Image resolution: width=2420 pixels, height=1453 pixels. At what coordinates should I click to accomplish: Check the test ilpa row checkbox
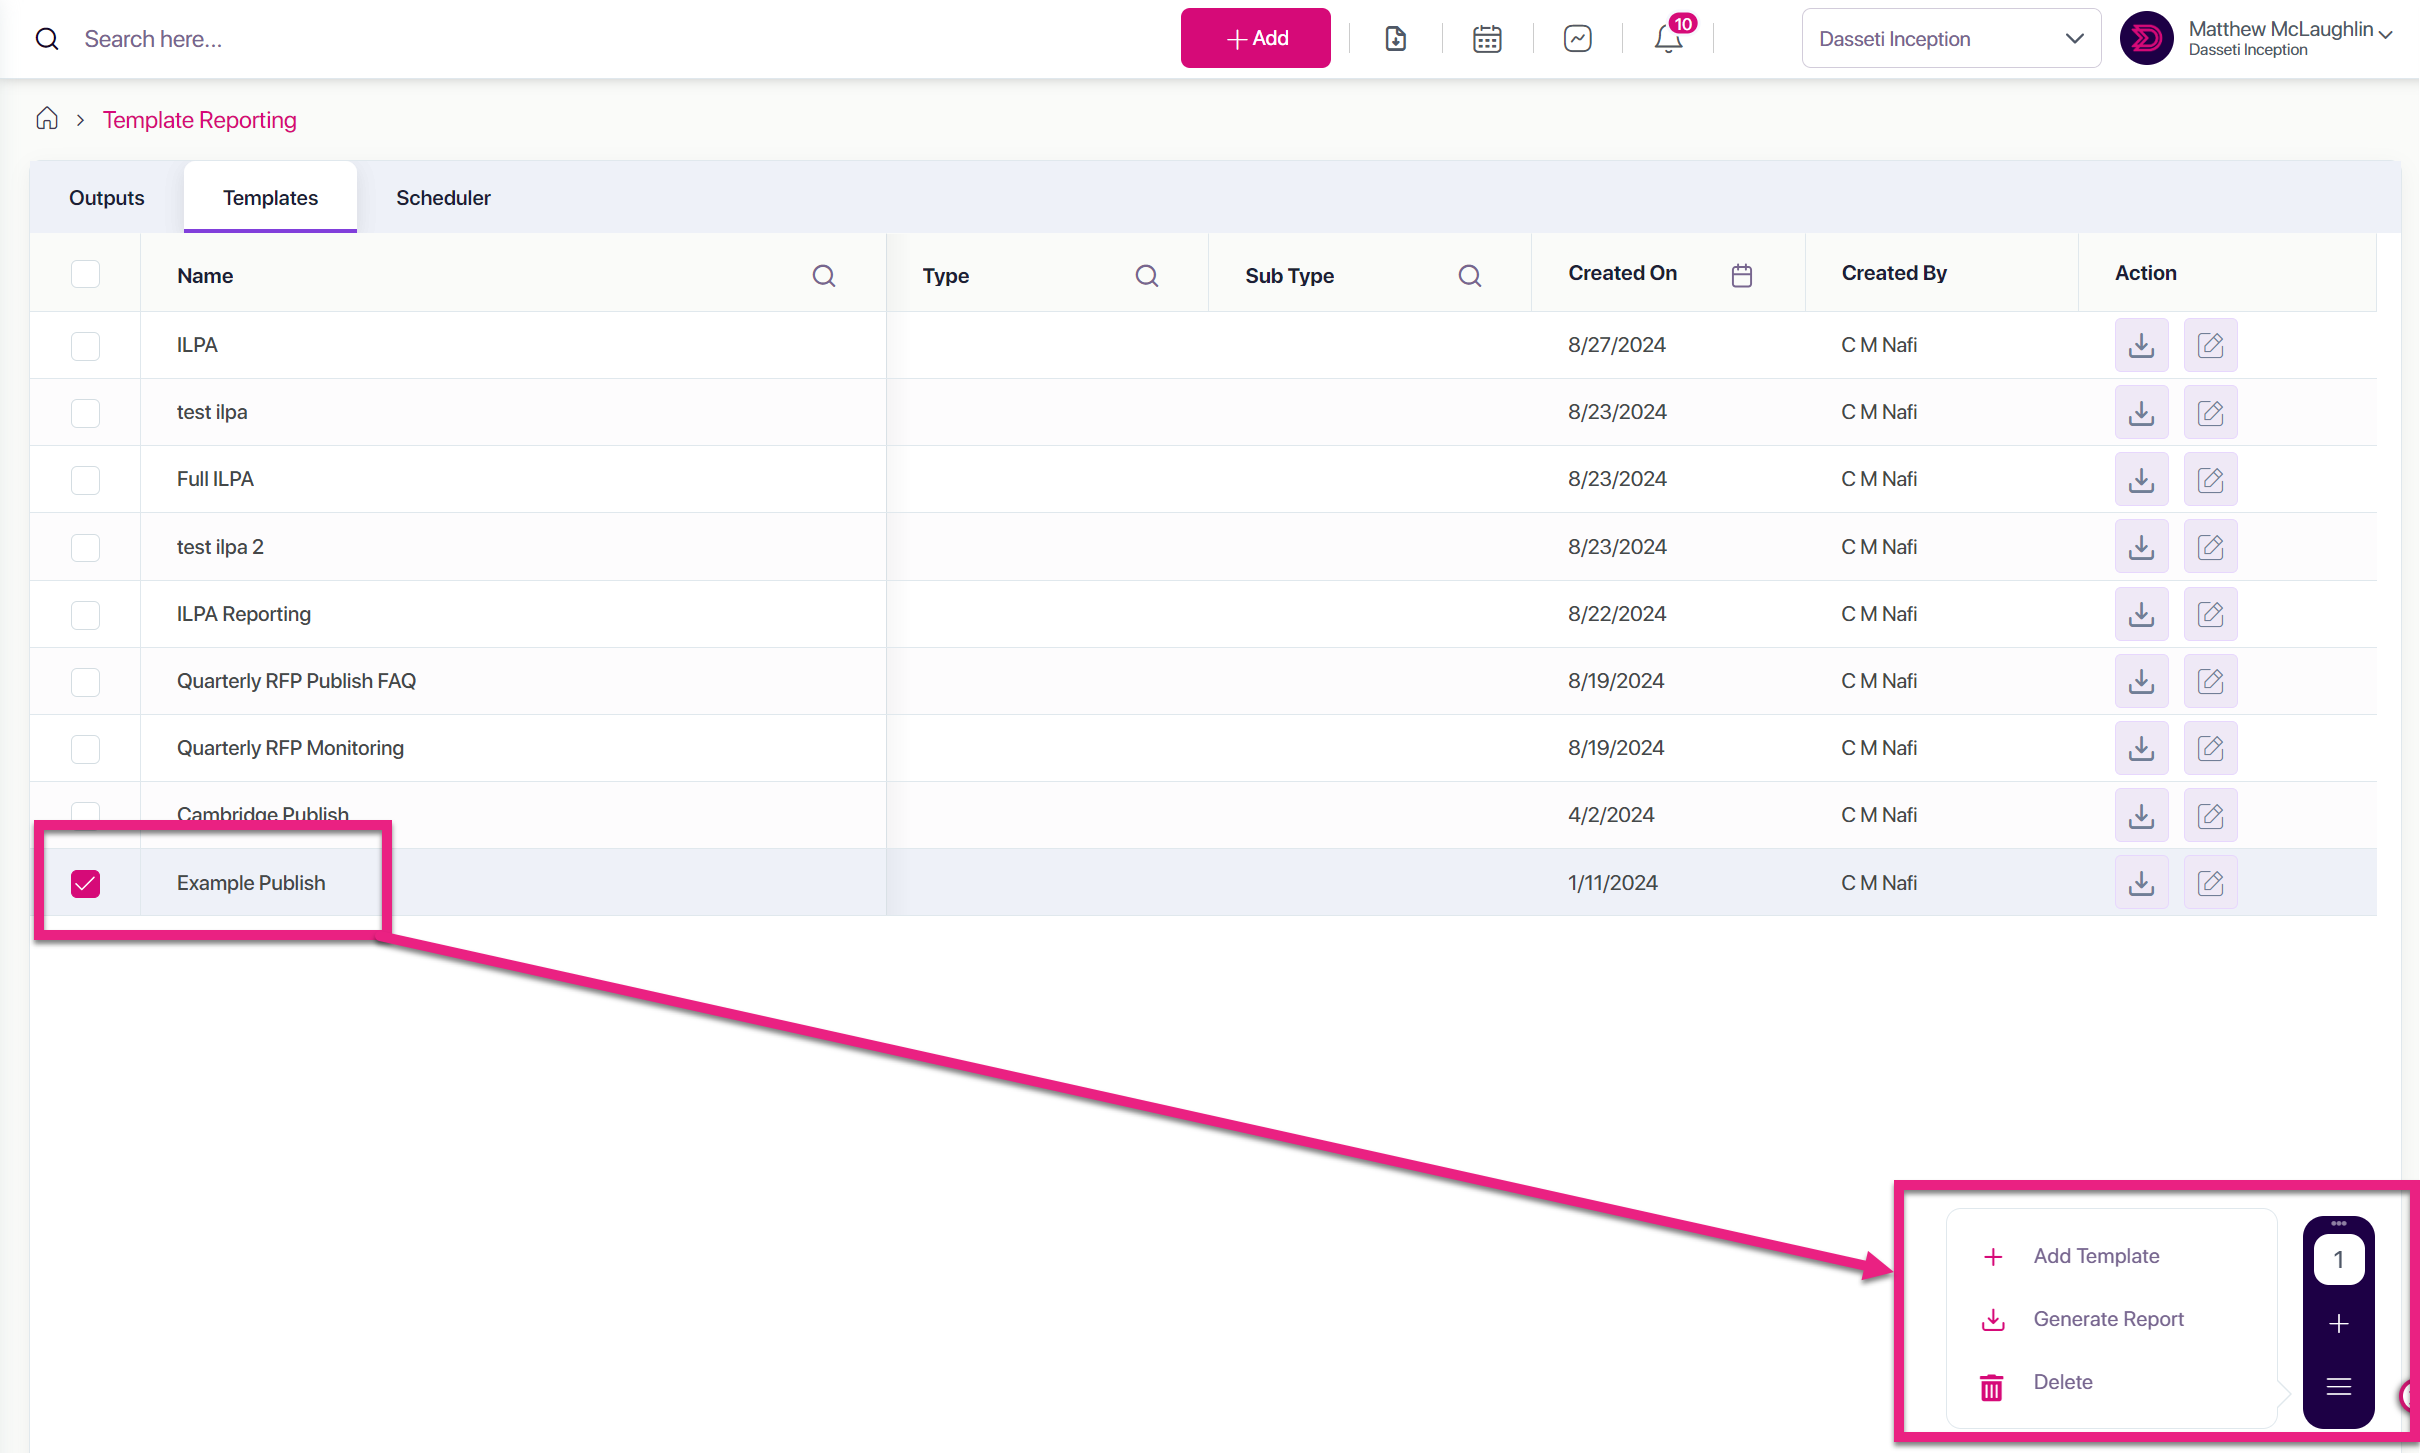[86, 413]
